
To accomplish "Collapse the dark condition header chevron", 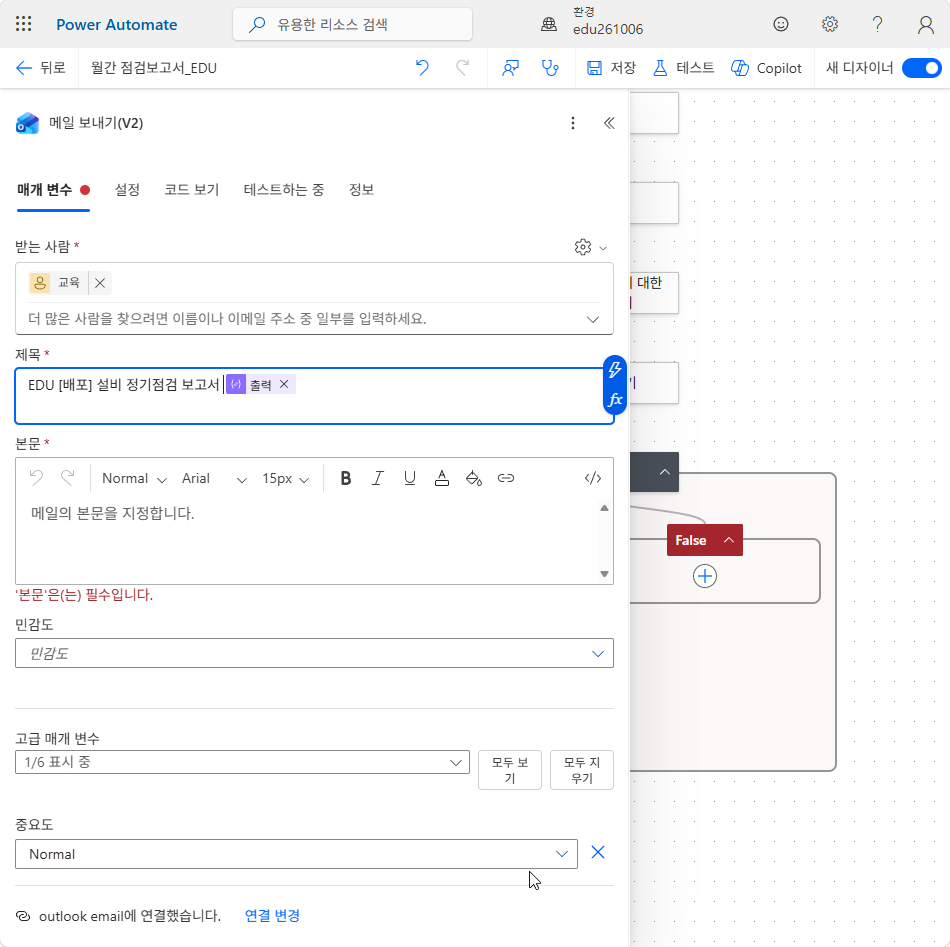I will pos(665,472).
